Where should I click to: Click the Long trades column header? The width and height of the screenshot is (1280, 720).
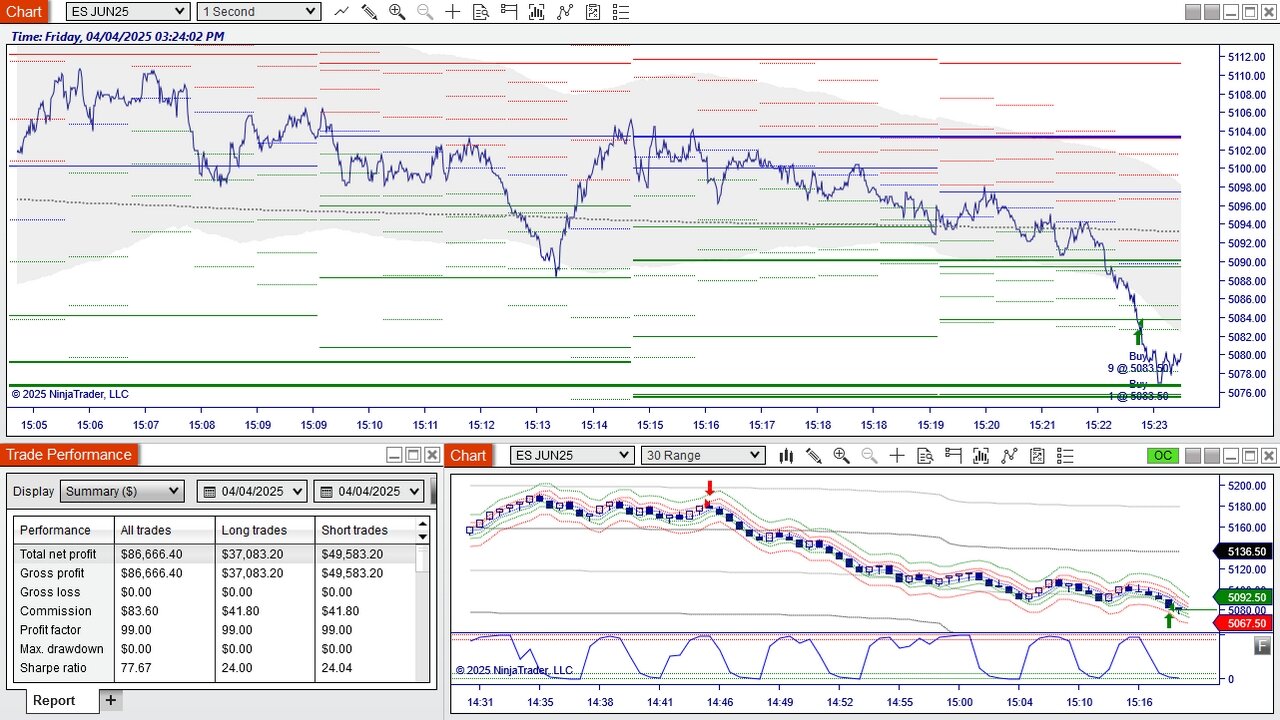(265, 530)
